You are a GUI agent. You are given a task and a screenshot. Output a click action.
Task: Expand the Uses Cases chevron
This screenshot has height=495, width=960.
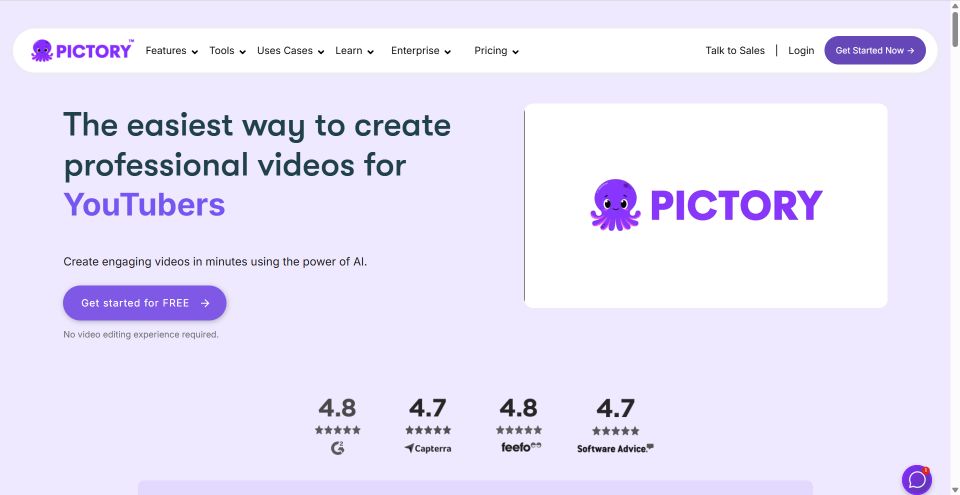click(x=321, y=52)
